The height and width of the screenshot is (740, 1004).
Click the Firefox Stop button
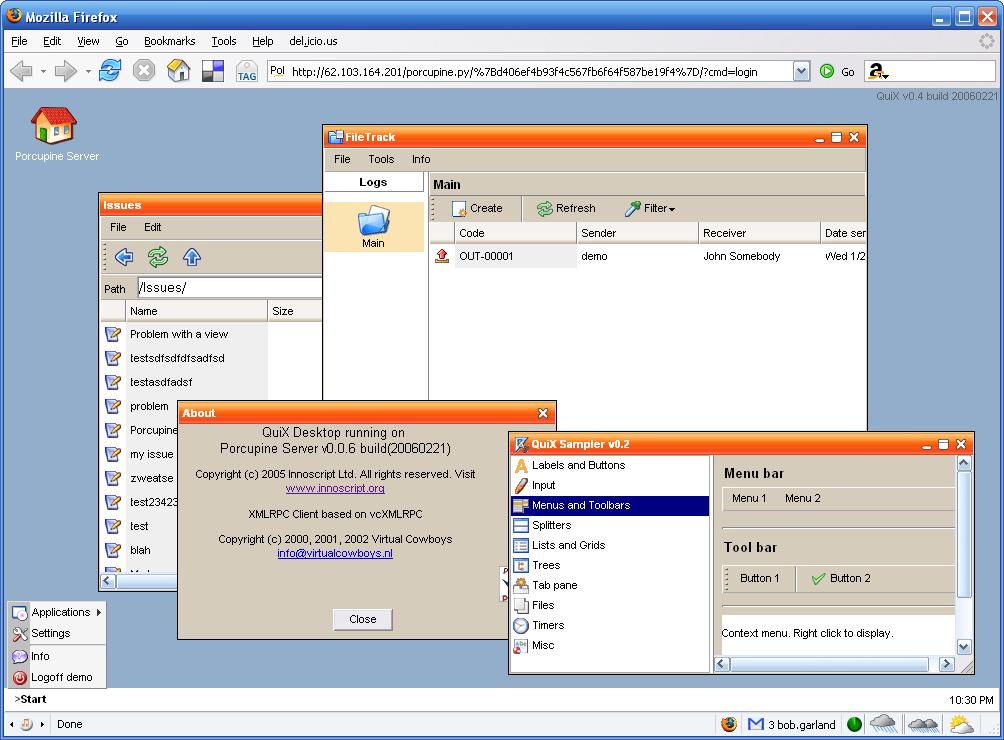pyautogui.click(x=144, y=70)
